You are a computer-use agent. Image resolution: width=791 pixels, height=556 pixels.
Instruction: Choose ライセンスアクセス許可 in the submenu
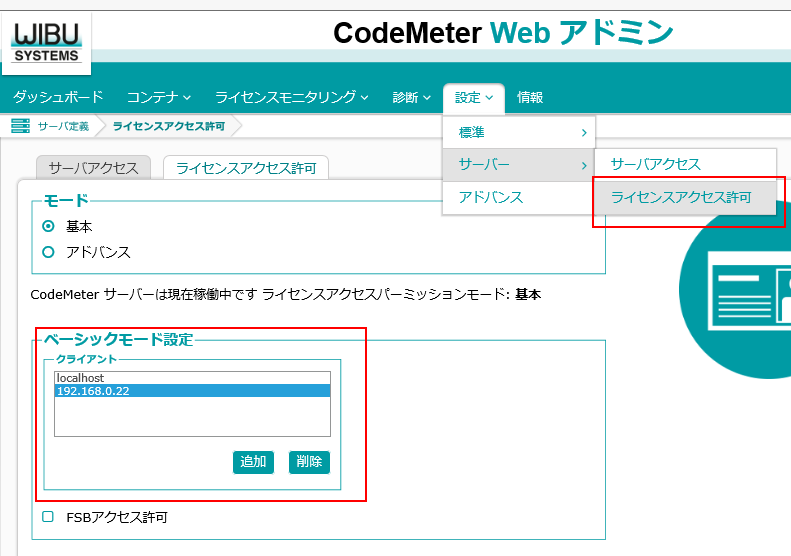coord(685,197)
